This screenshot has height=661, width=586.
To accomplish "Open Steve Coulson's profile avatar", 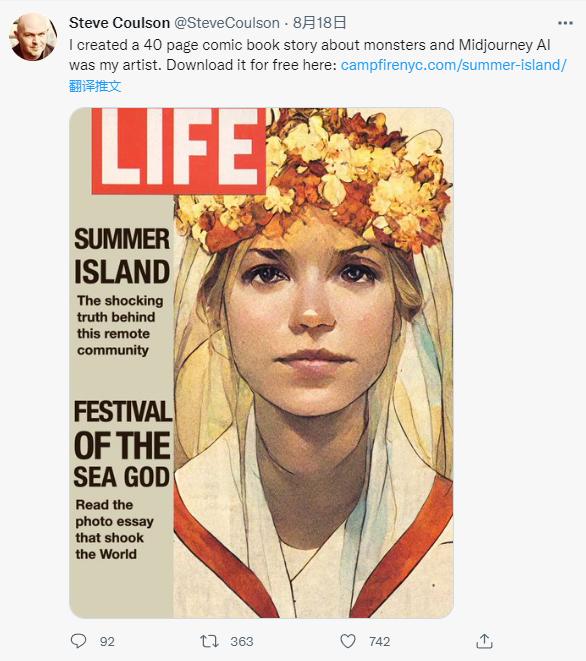I will 33,37.
